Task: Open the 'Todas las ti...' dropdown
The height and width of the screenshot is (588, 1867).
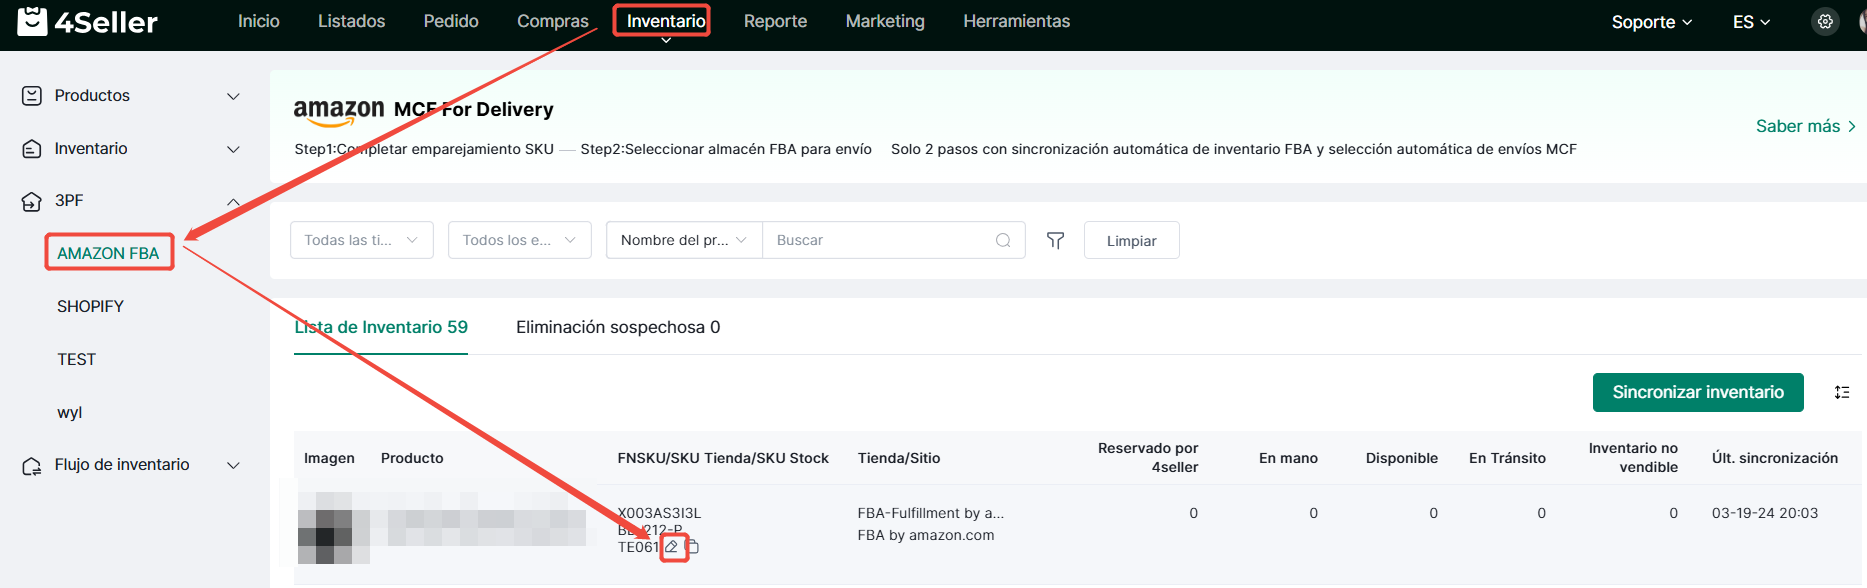Action: click(x=362, y=240)
